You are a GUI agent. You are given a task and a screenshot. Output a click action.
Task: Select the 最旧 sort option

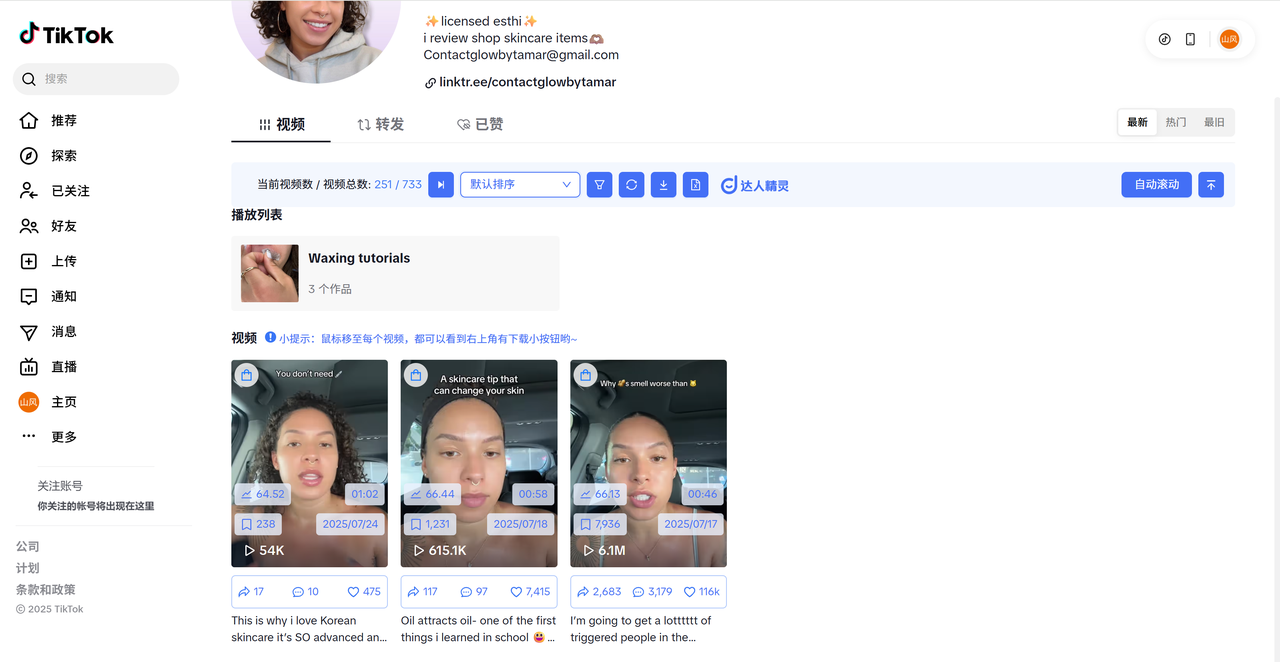[x=1214, y=122]
